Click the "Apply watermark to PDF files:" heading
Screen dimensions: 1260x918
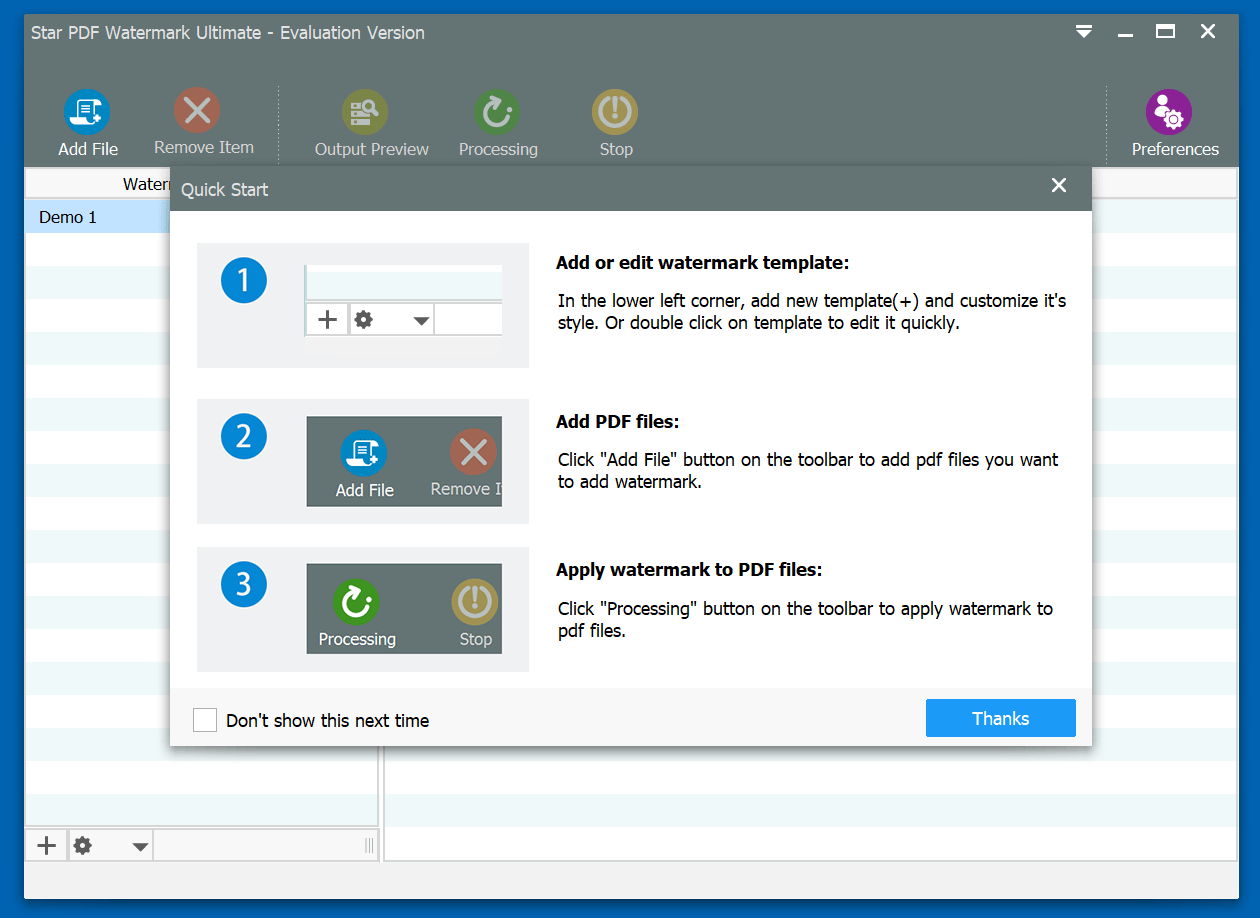tap(689, 570)
